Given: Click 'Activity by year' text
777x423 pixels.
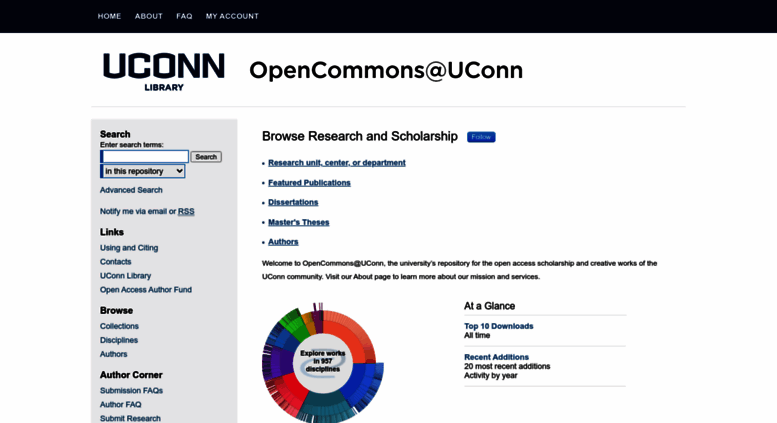Looking at the screenshot, I should (491, 376).
